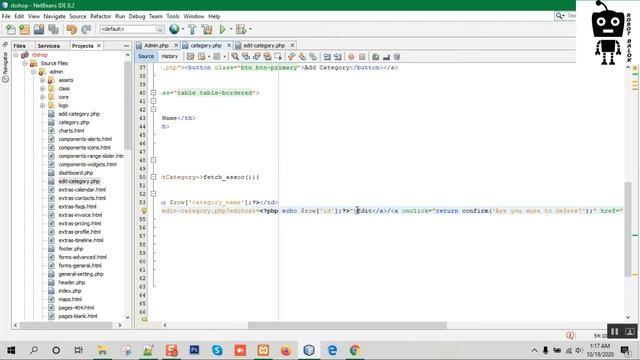The height and width of the screenshot is (360, 640).
Task: Pause the video with the pause button
Action: tap(615, 332)
